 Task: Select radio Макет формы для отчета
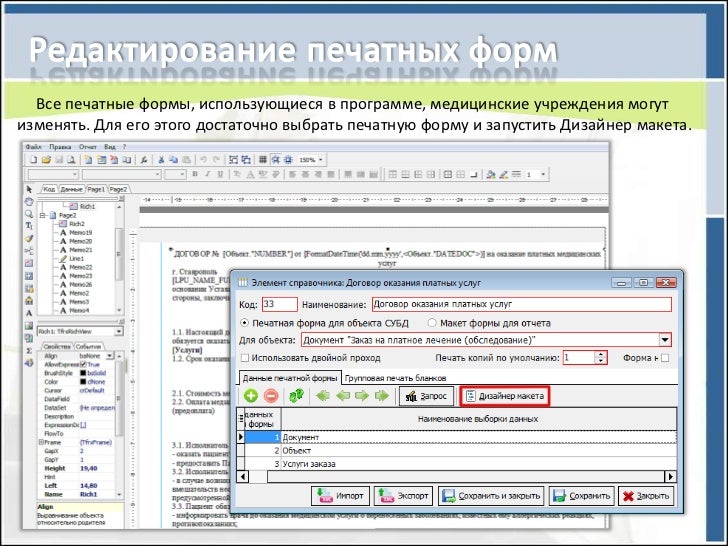point(432,323)
